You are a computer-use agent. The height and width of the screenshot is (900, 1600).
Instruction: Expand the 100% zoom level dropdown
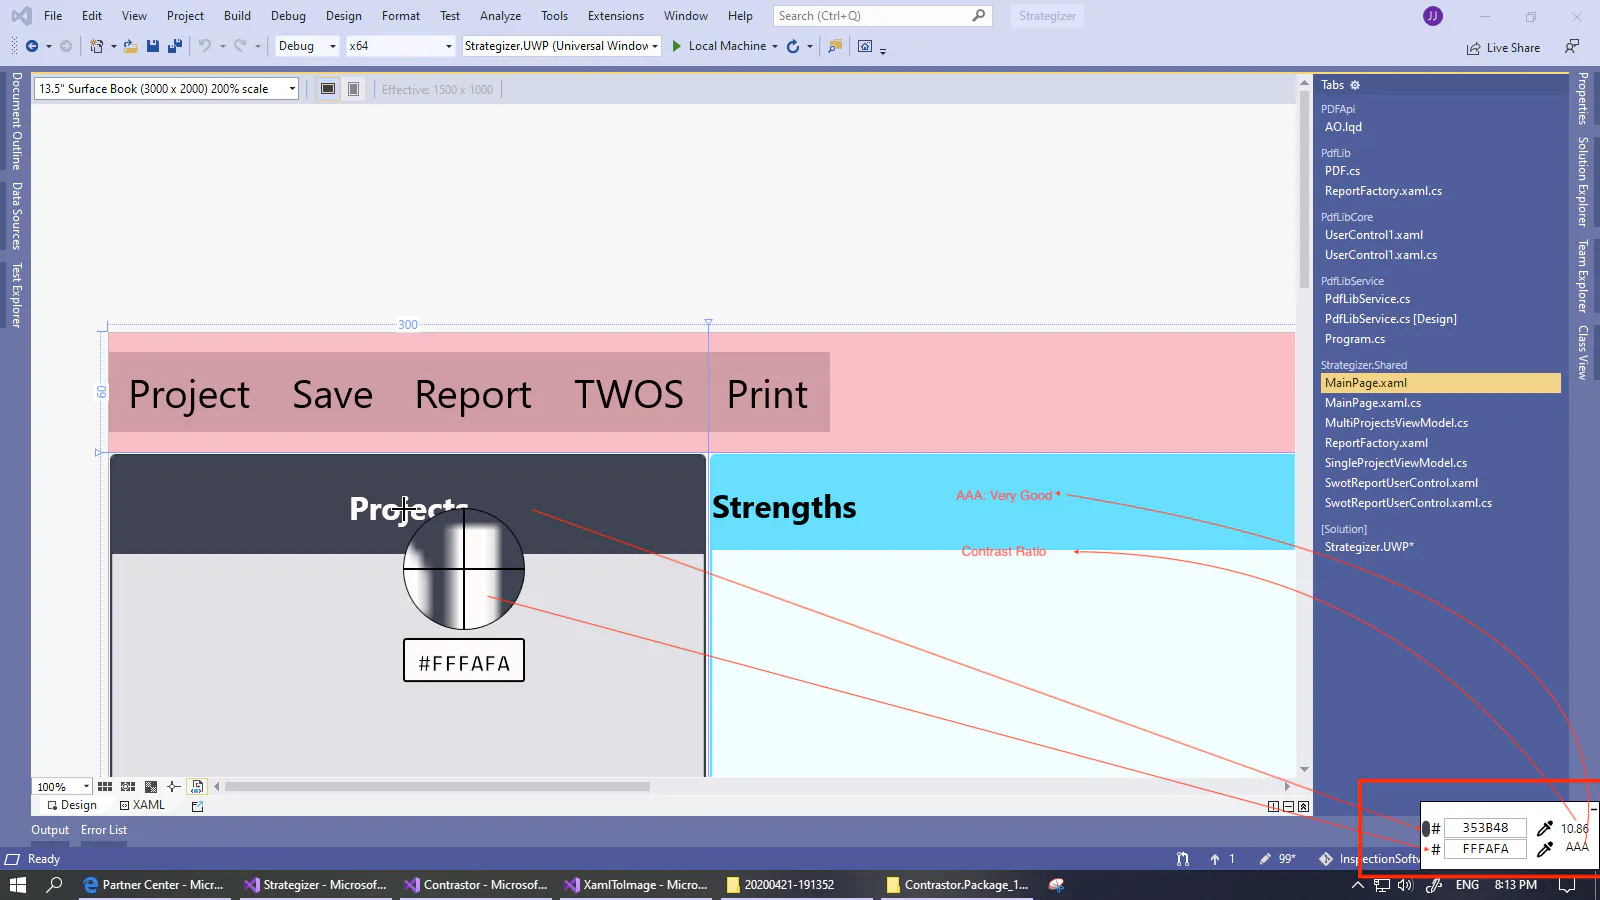pos(86,787)
